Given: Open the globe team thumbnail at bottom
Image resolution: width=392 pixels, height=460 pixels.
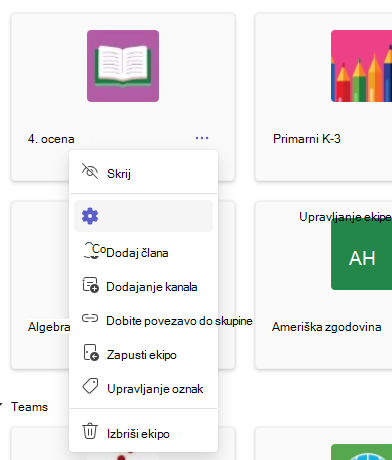Looking at the screenshot, I should 361,452.
